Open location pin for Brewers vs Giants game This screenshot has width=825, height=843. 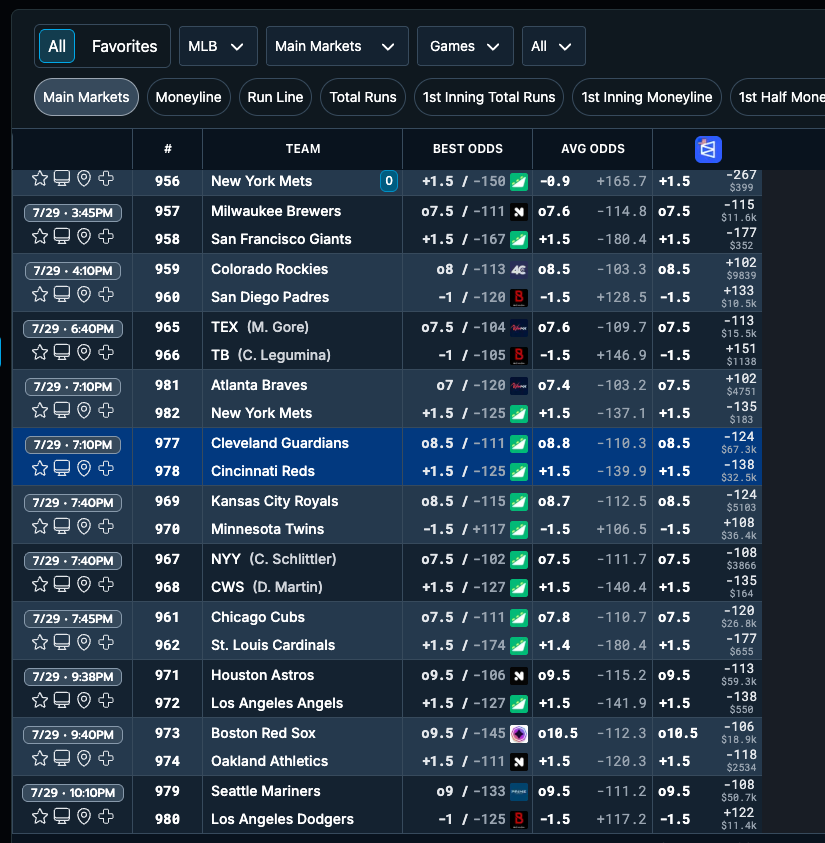pos(84,237)
